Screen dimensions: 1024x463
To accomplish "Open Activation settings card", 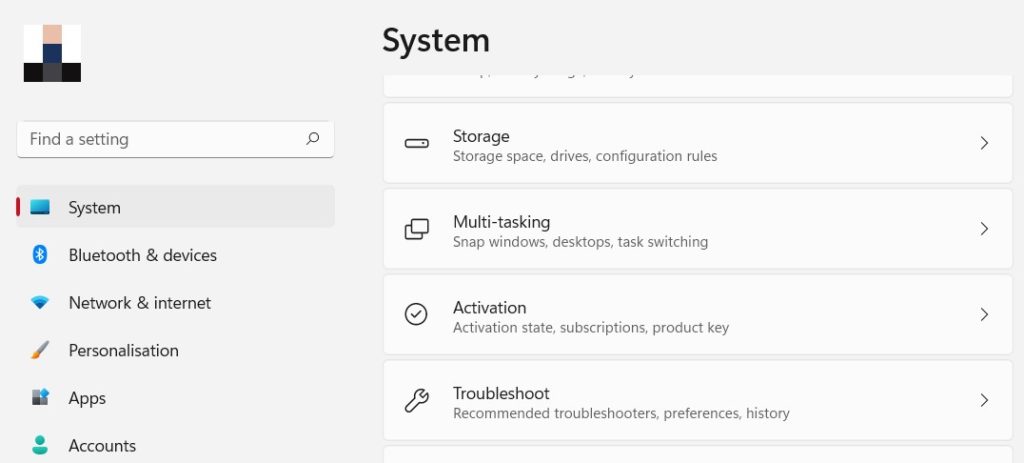I will pos(697,314).
